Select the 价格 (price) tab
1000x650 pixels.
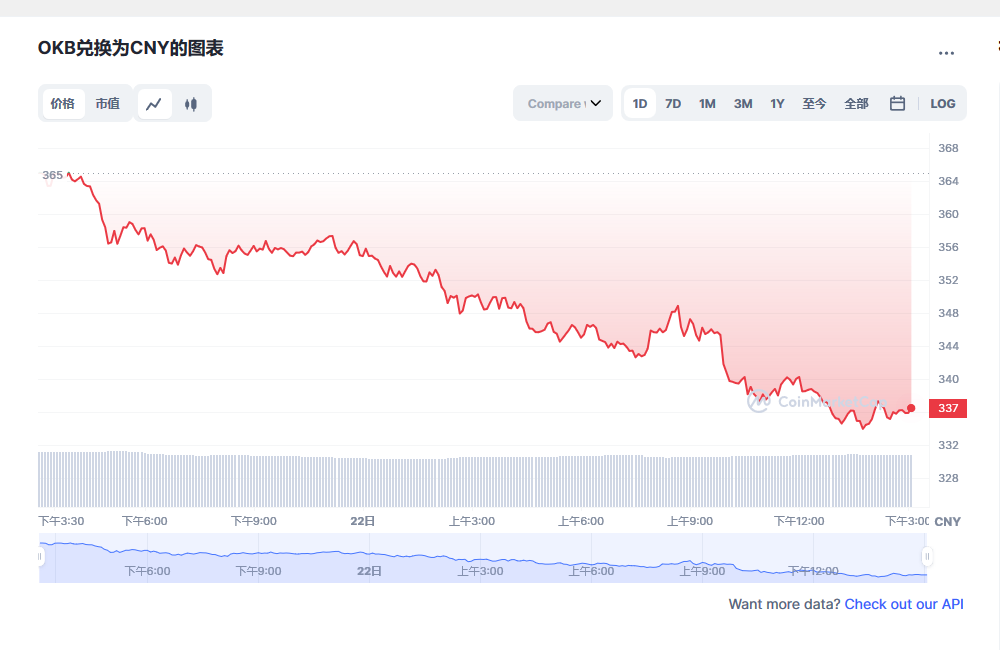tap(63, 104)
